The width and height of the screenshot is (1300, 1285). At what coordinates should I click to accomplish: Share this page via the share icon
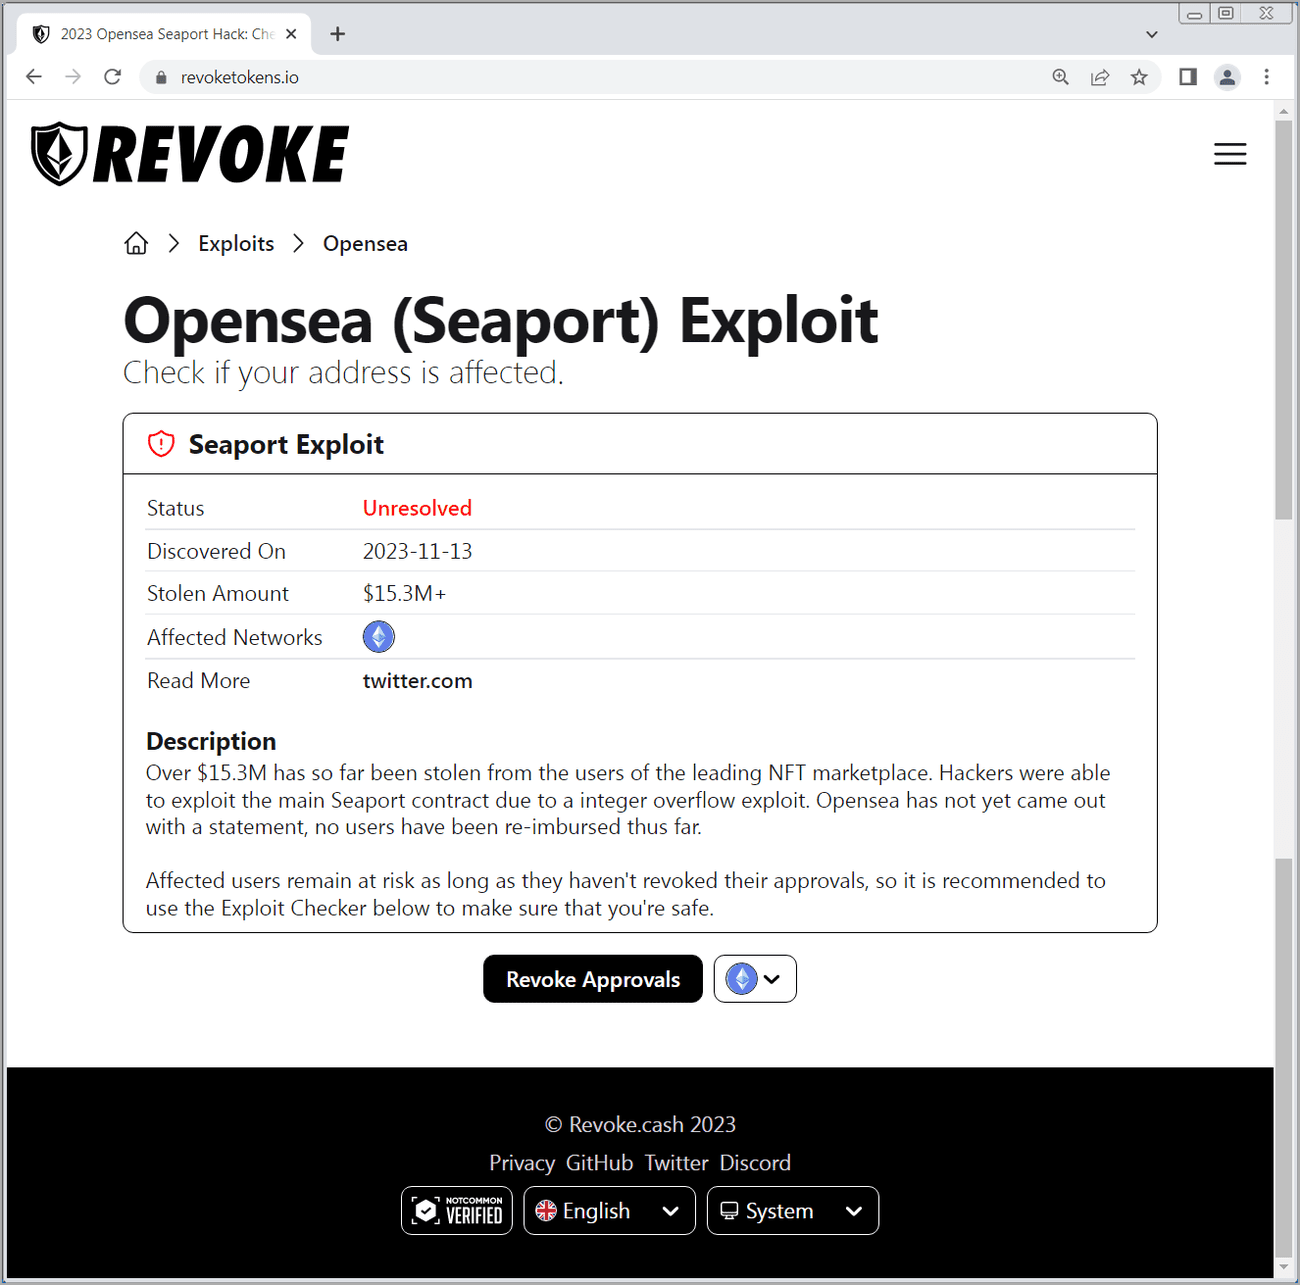coord(1099,77)
